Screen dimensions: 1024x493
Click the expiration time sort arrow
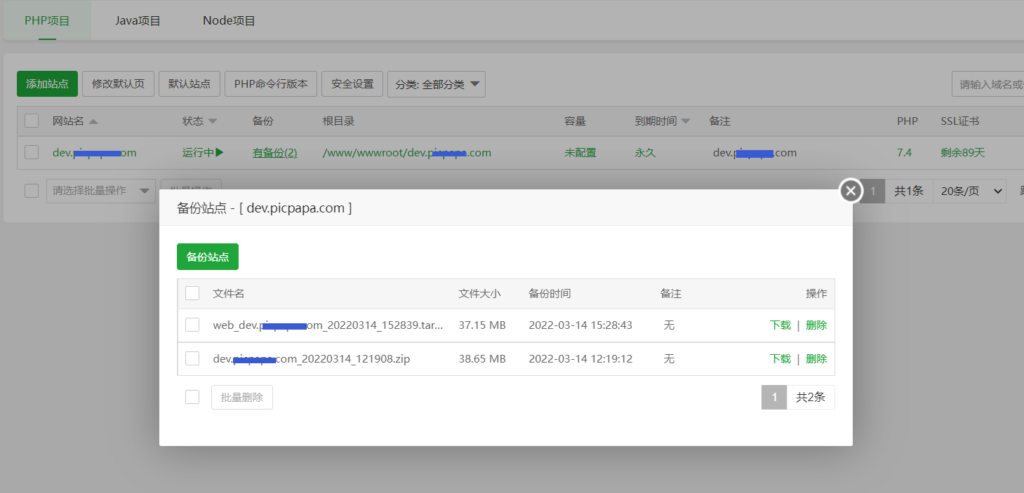(686, 121)
